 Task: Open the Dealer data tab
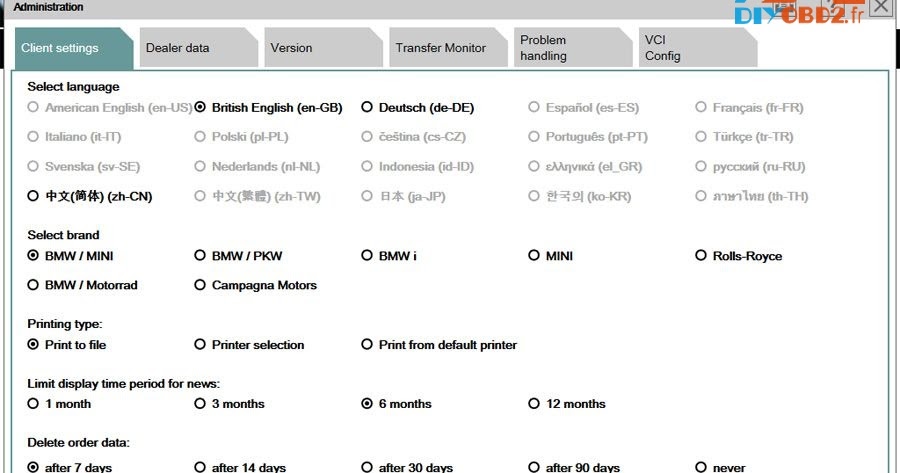[198, 48]
